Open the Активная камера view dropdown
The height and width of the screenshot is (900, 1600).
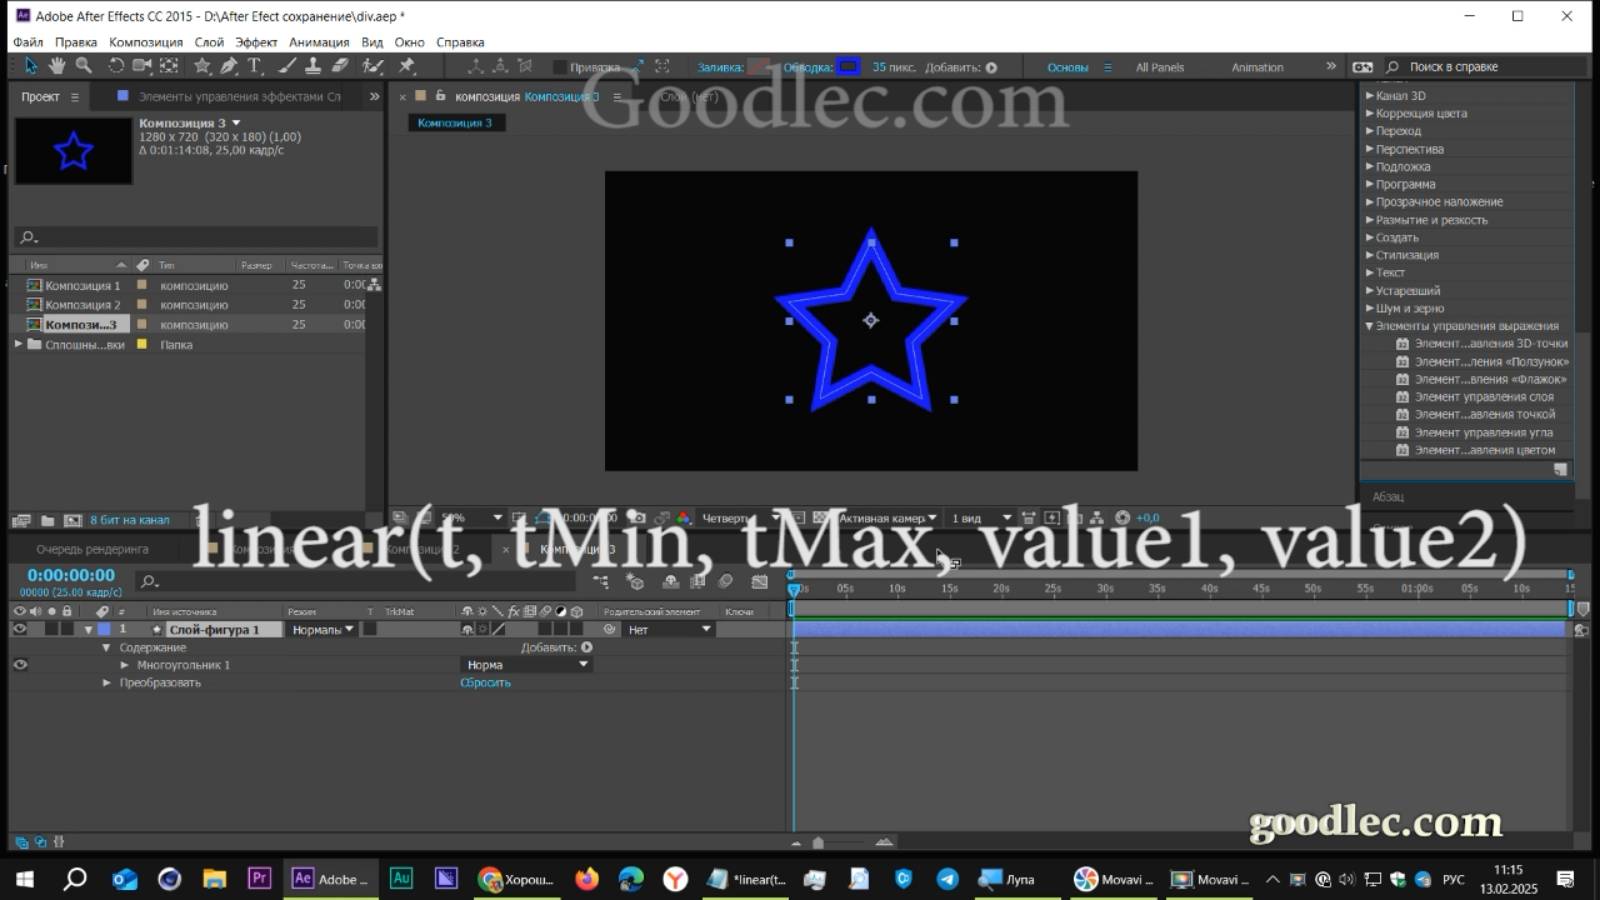click(887, 518)
